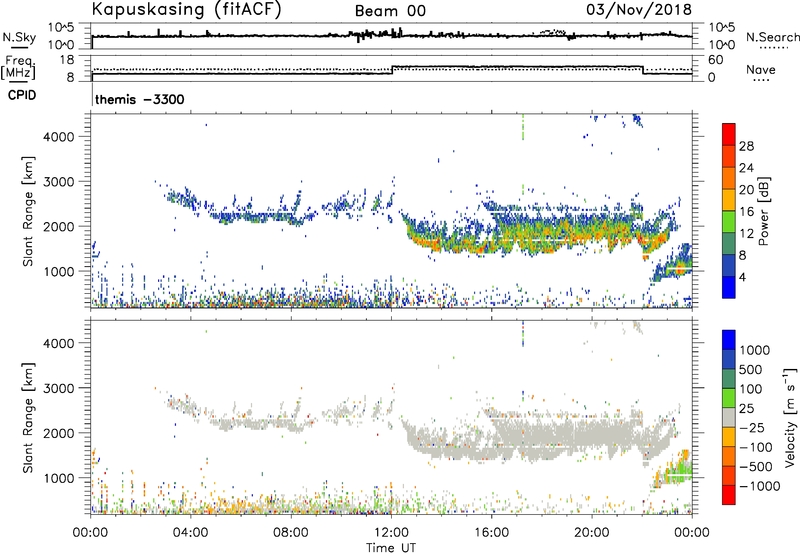
Task: Click the '1000' tick on the Velocity colorbar
Action: coord(755,350)
